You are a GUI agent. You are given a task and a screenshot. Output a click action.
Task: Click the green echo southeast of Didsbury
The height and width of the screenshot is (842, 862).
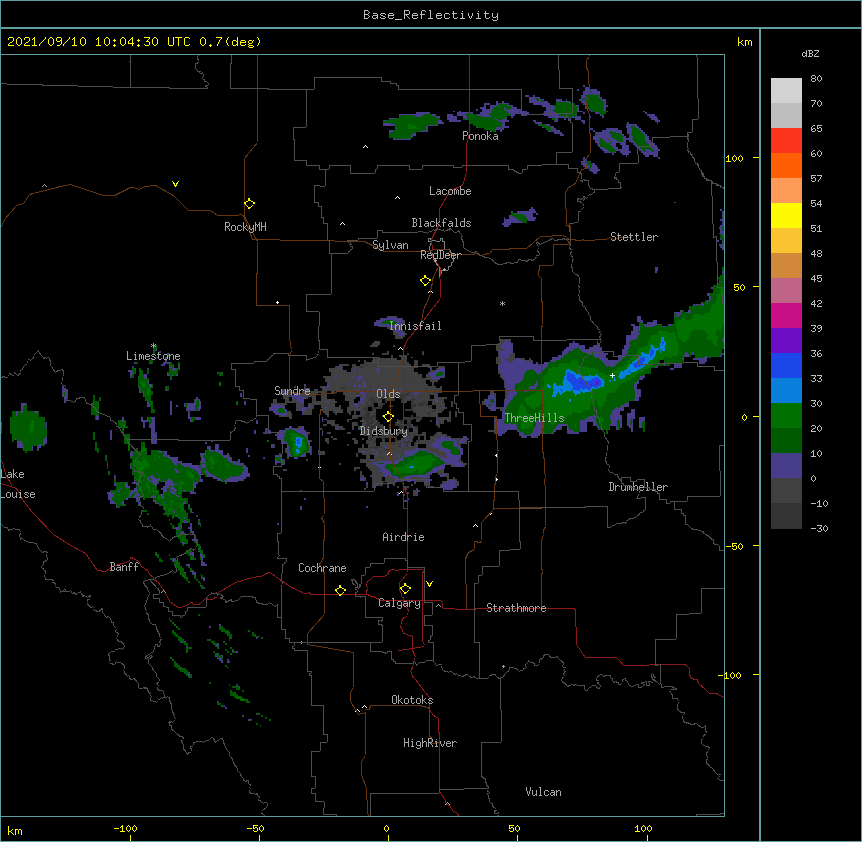[x=416, y=464]
